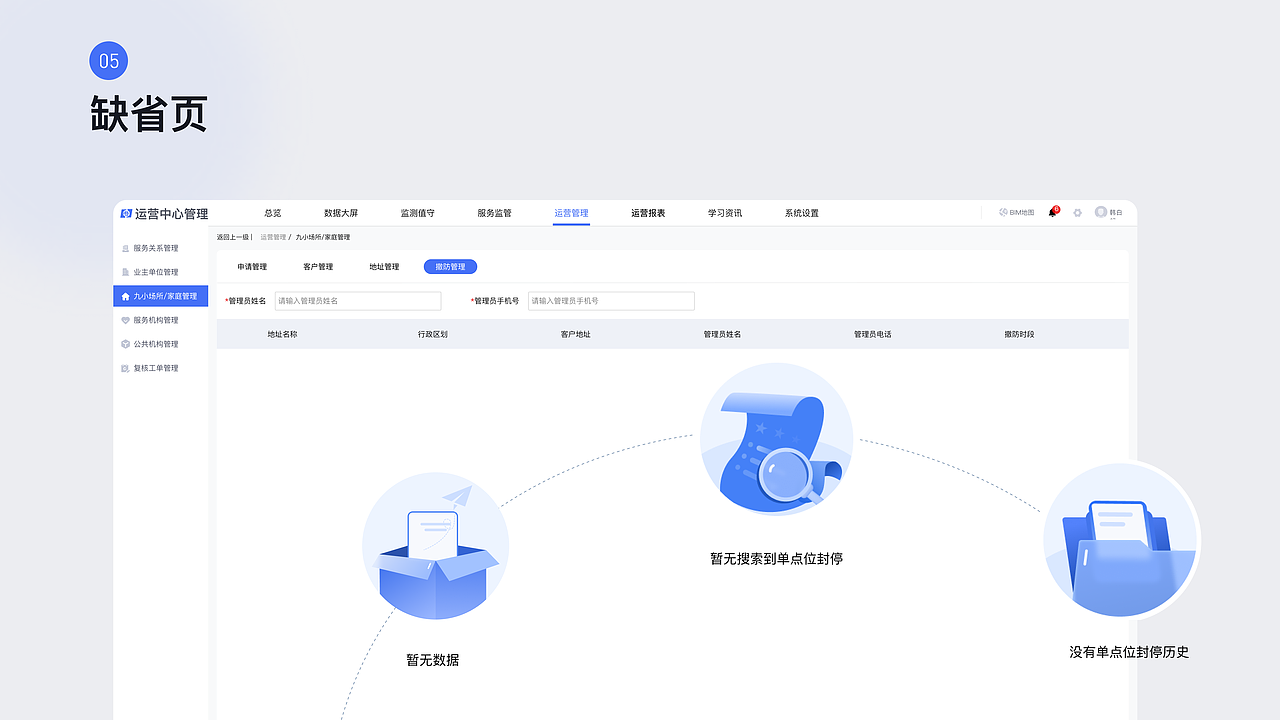Click the 服务关系管理 sidebar icon
This screenshot has width=1280, height=720.
(125, 248)
